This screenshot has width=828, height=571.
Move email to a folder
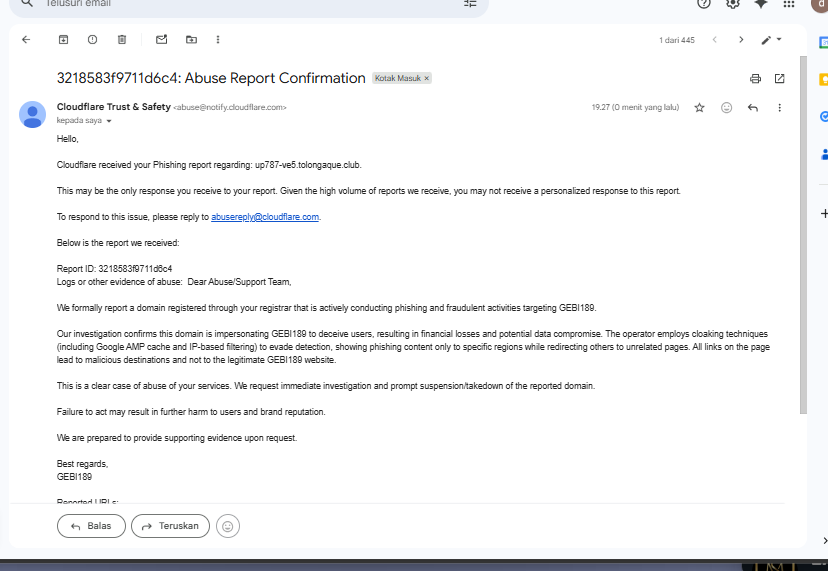191,40
